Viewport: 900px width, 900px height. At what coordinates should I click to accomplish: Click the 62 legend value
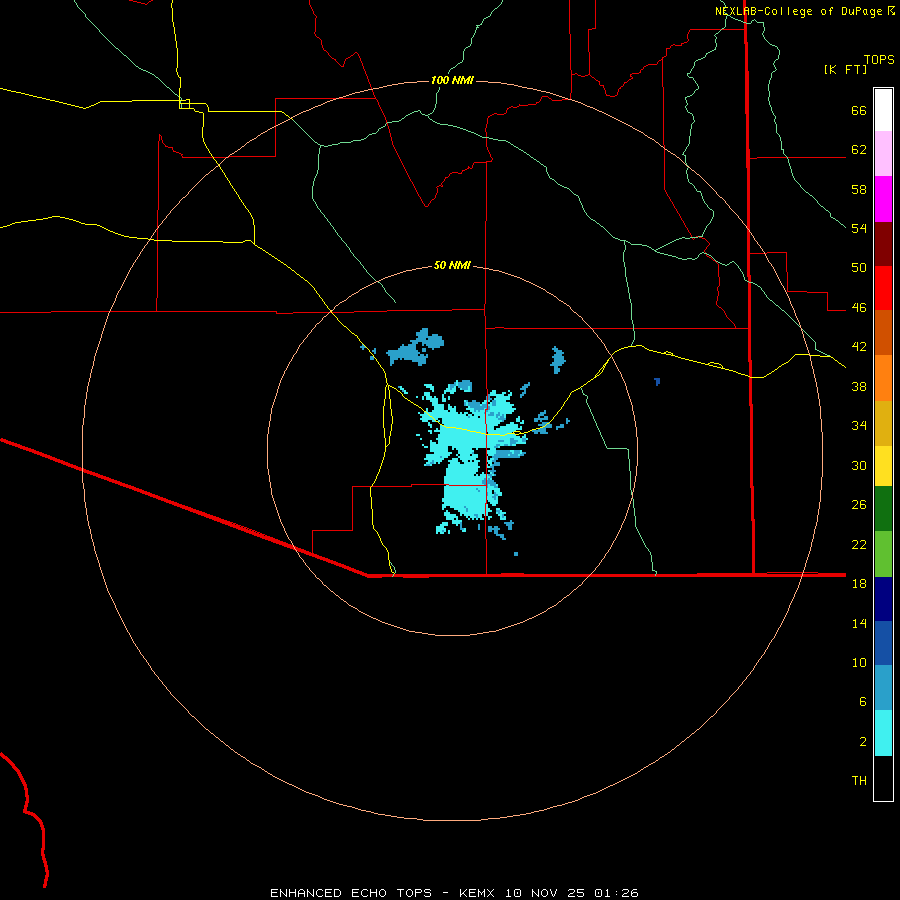pos(859,150)
